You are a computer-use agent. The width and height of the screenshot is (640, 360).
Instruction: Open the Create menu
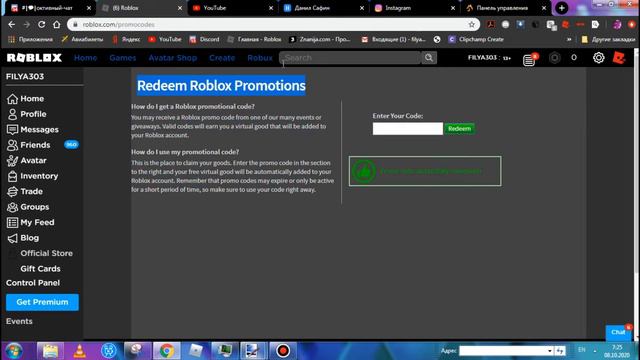pos(222,58)
